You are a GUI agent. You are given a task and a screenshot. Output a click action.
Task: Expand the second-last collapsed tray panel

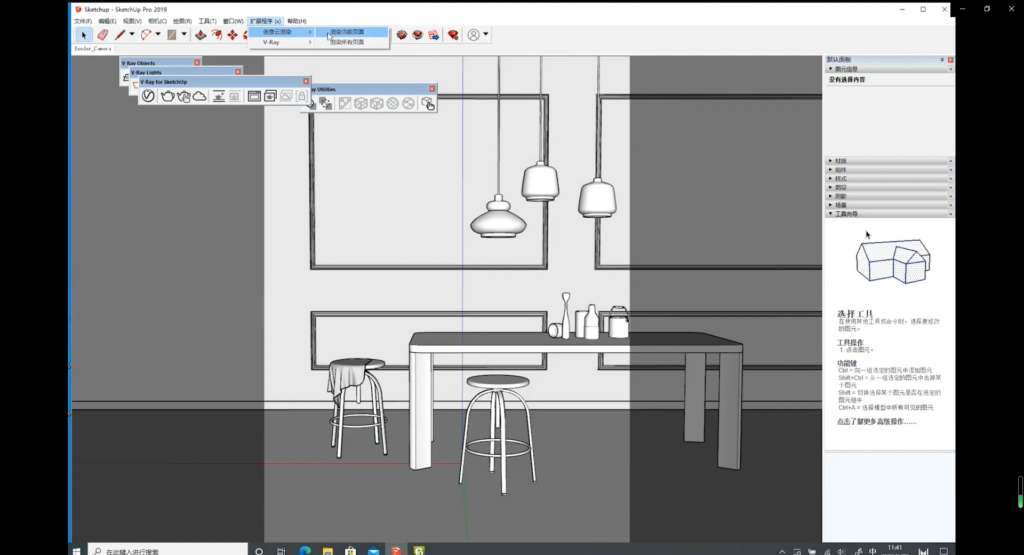(888, 196)
